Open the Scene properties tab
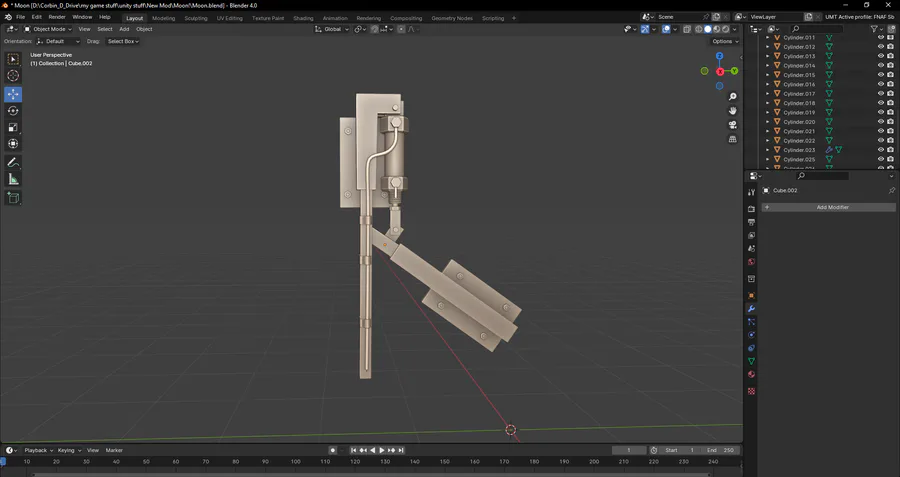 tap(751, 249)
